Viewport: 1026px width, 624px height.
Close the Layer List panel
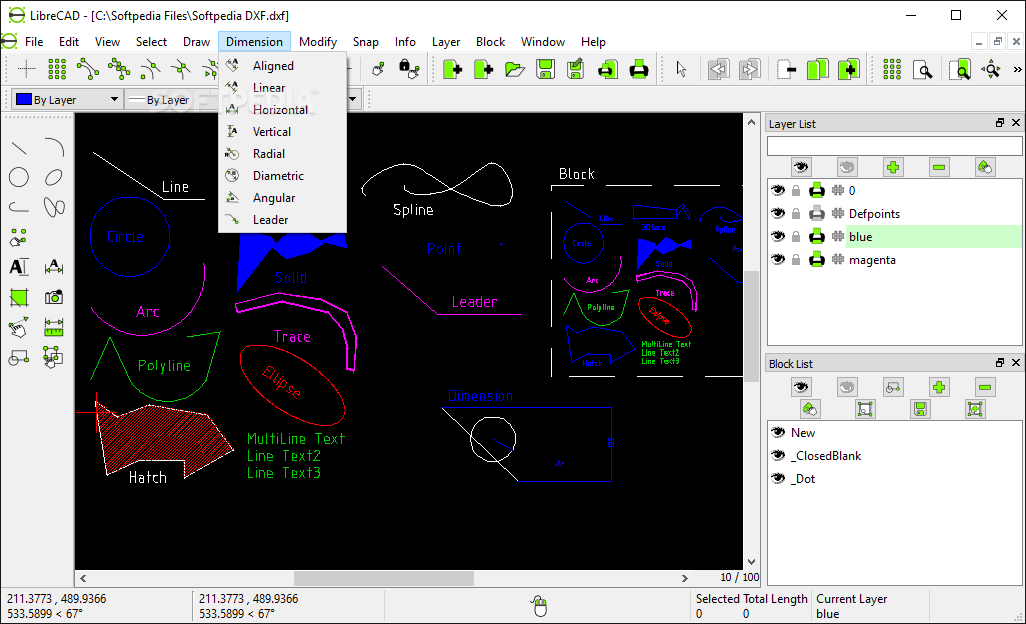(x=1016, y=123)
